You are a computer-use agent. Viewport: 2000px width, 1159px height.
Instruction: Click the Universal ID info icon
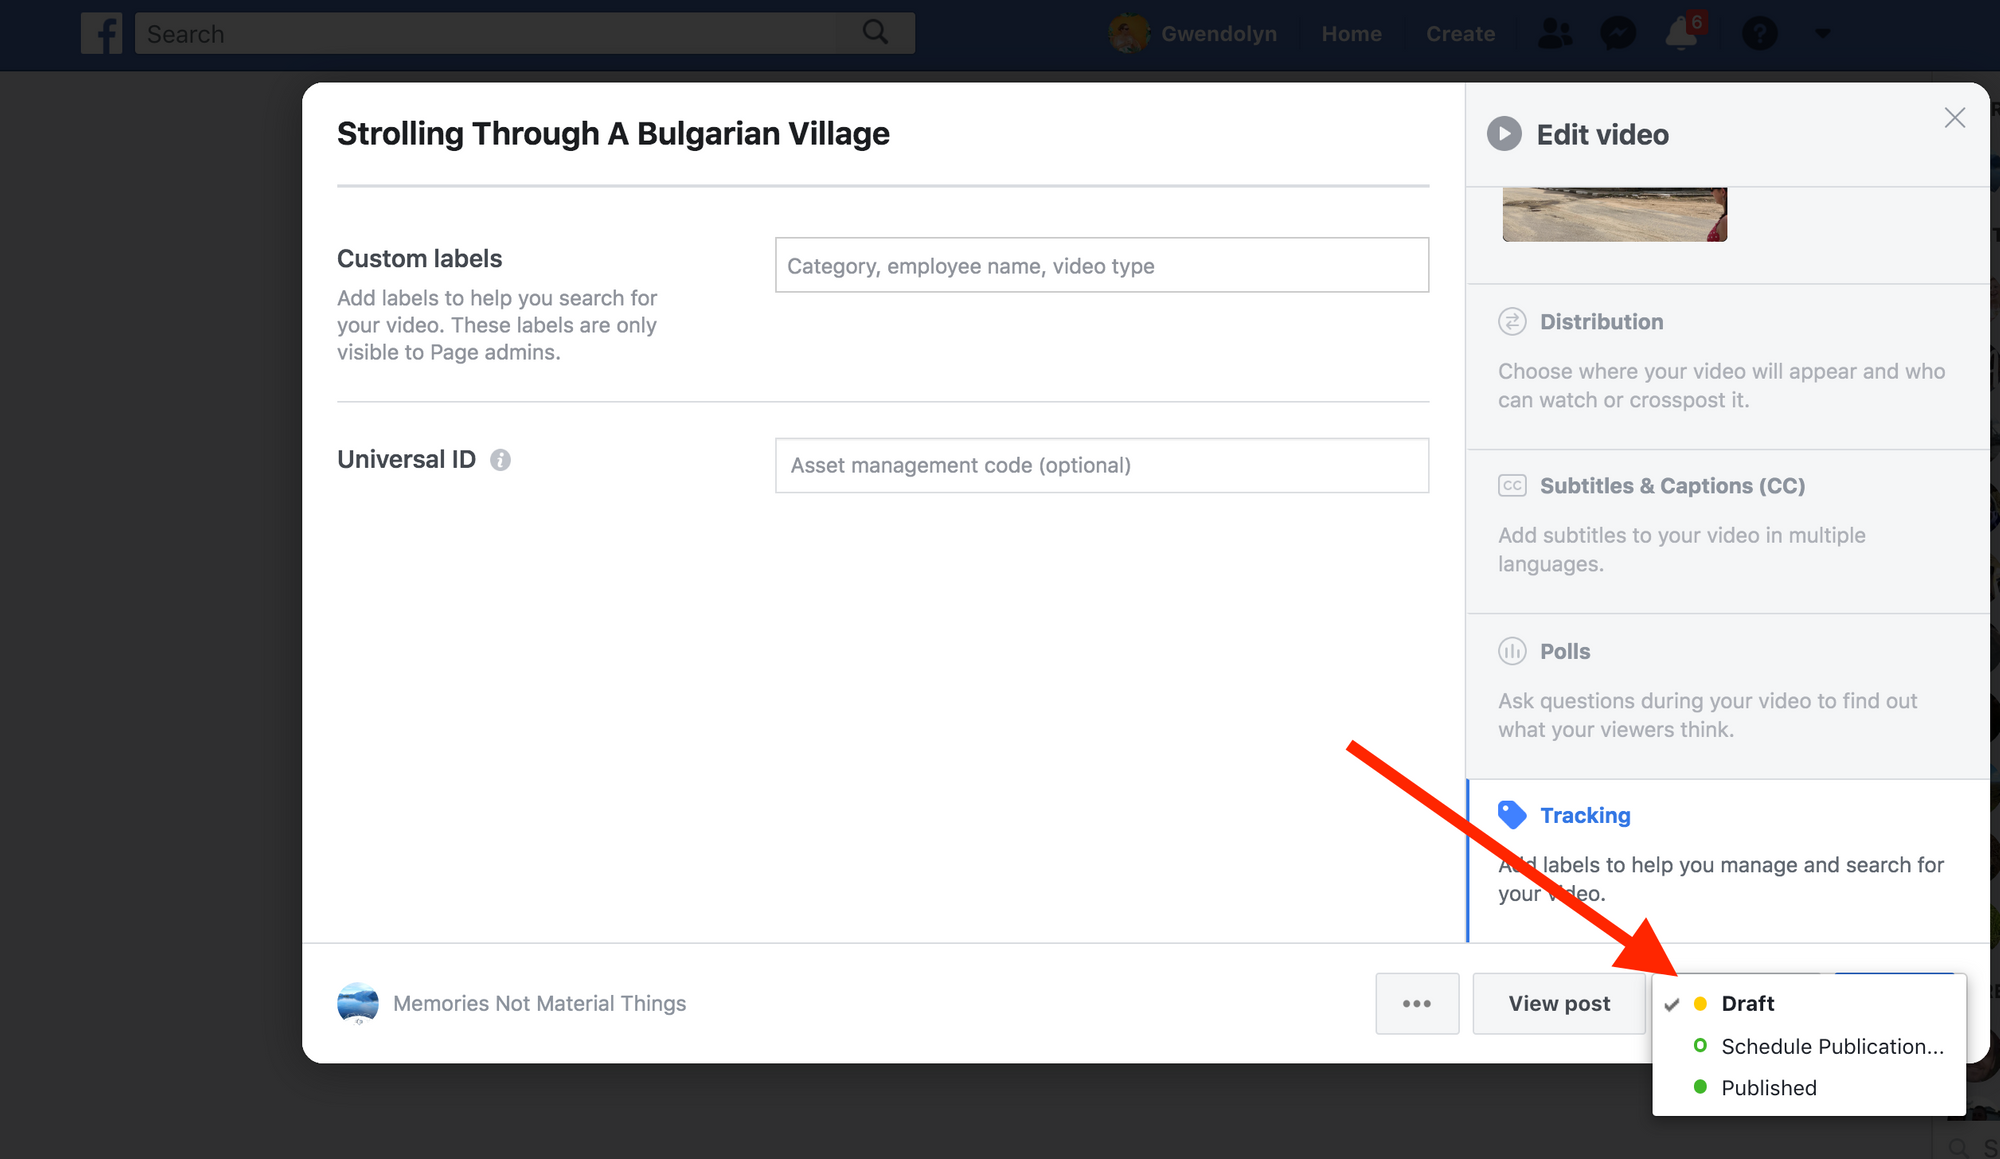[500, 460]
